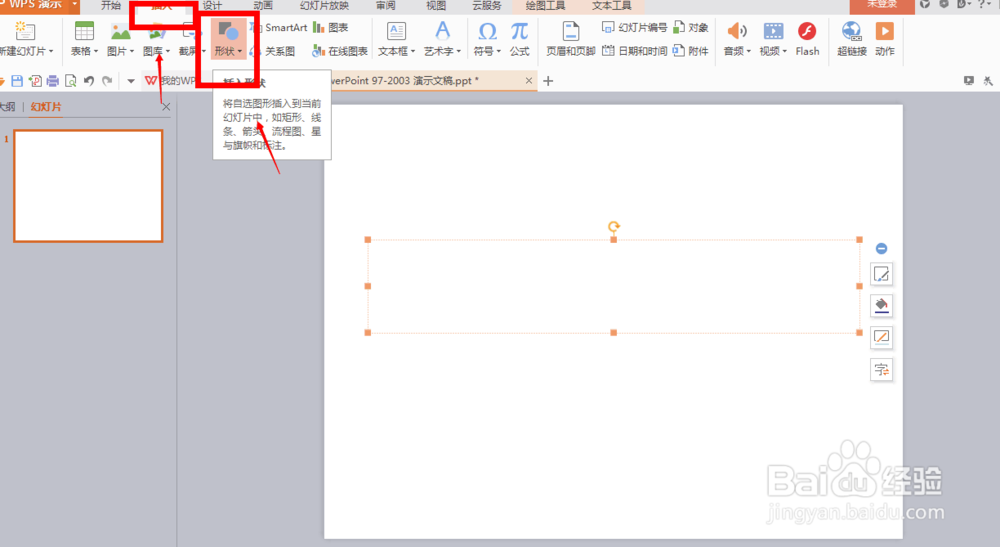
Task: Insert 幻灯片编号 slide number
Action: coord(635,27)
